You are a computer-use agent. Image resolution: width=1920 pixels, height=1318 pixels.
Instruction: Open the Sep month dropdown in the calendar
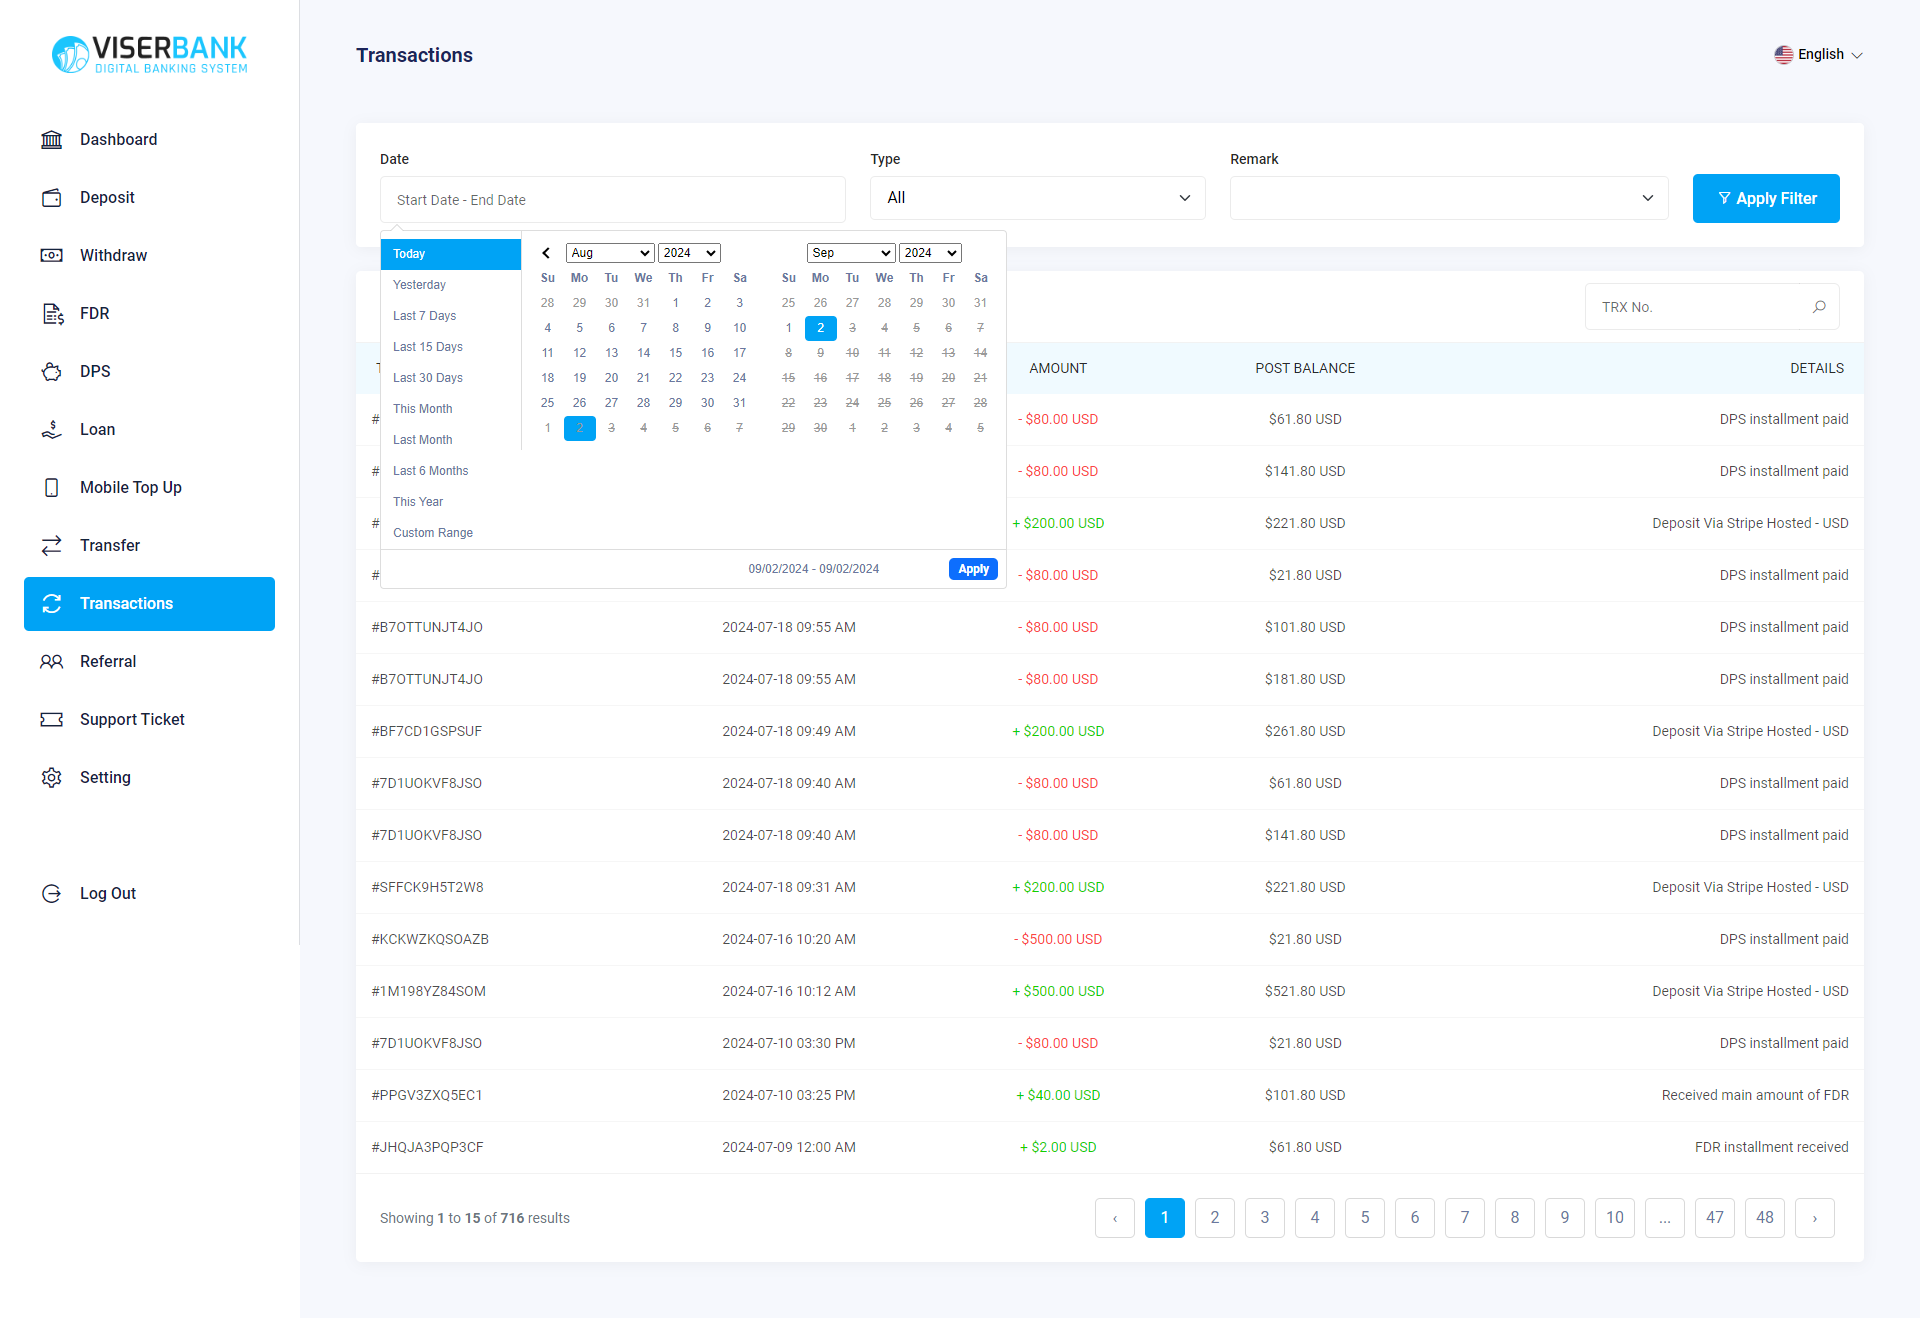[850, 253]
